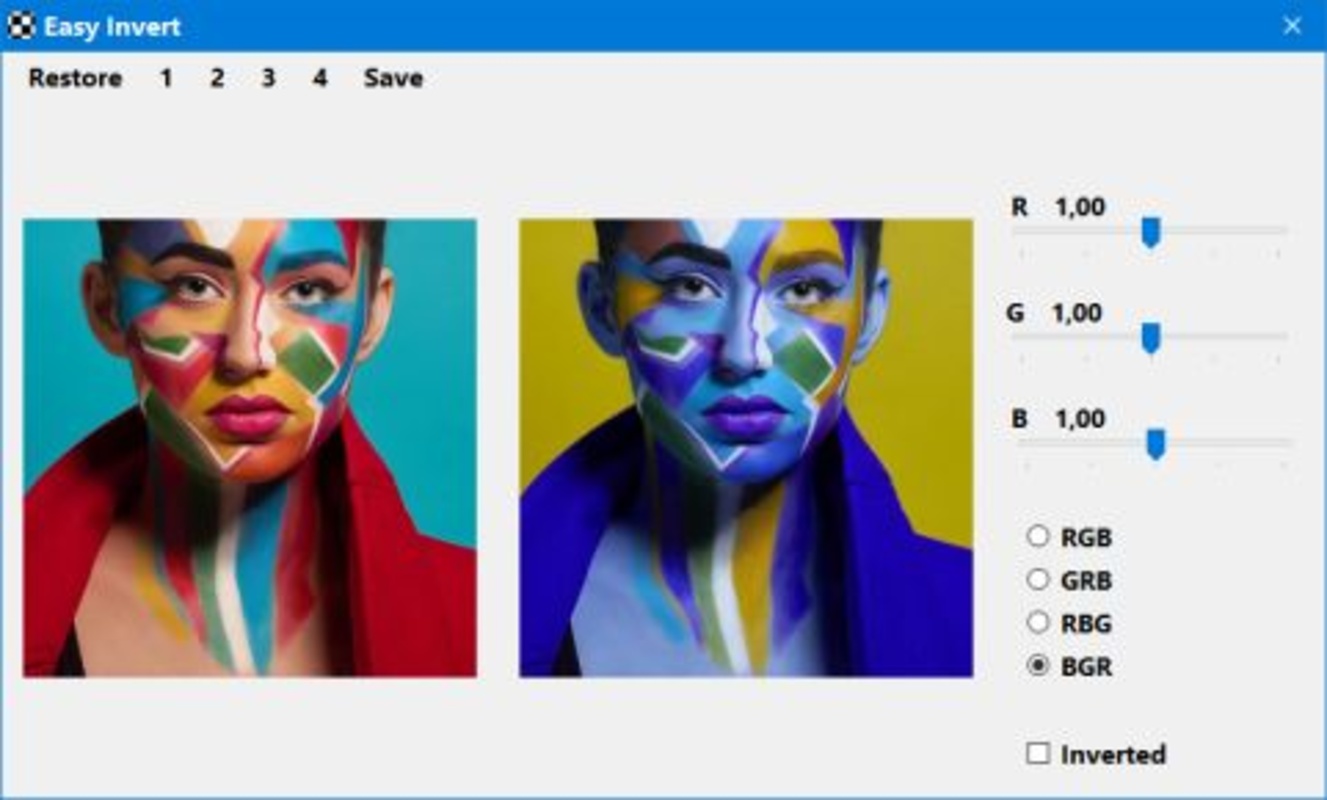Select the RGB channel order radio button
Viewport: 1327px width, 800px height.
point(1038,537)
